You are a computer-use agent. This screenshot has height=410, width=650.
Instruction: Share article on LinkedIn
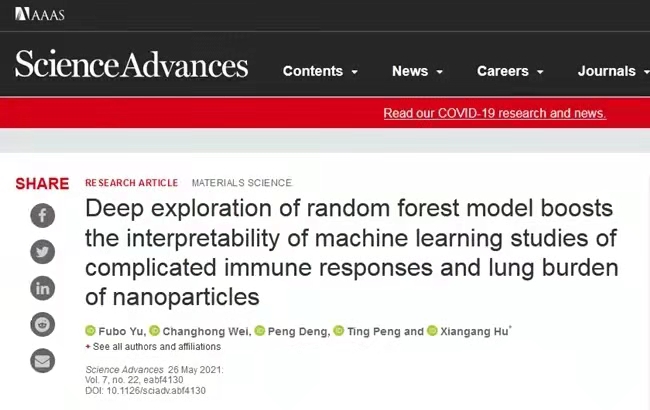tap(42, 288)
